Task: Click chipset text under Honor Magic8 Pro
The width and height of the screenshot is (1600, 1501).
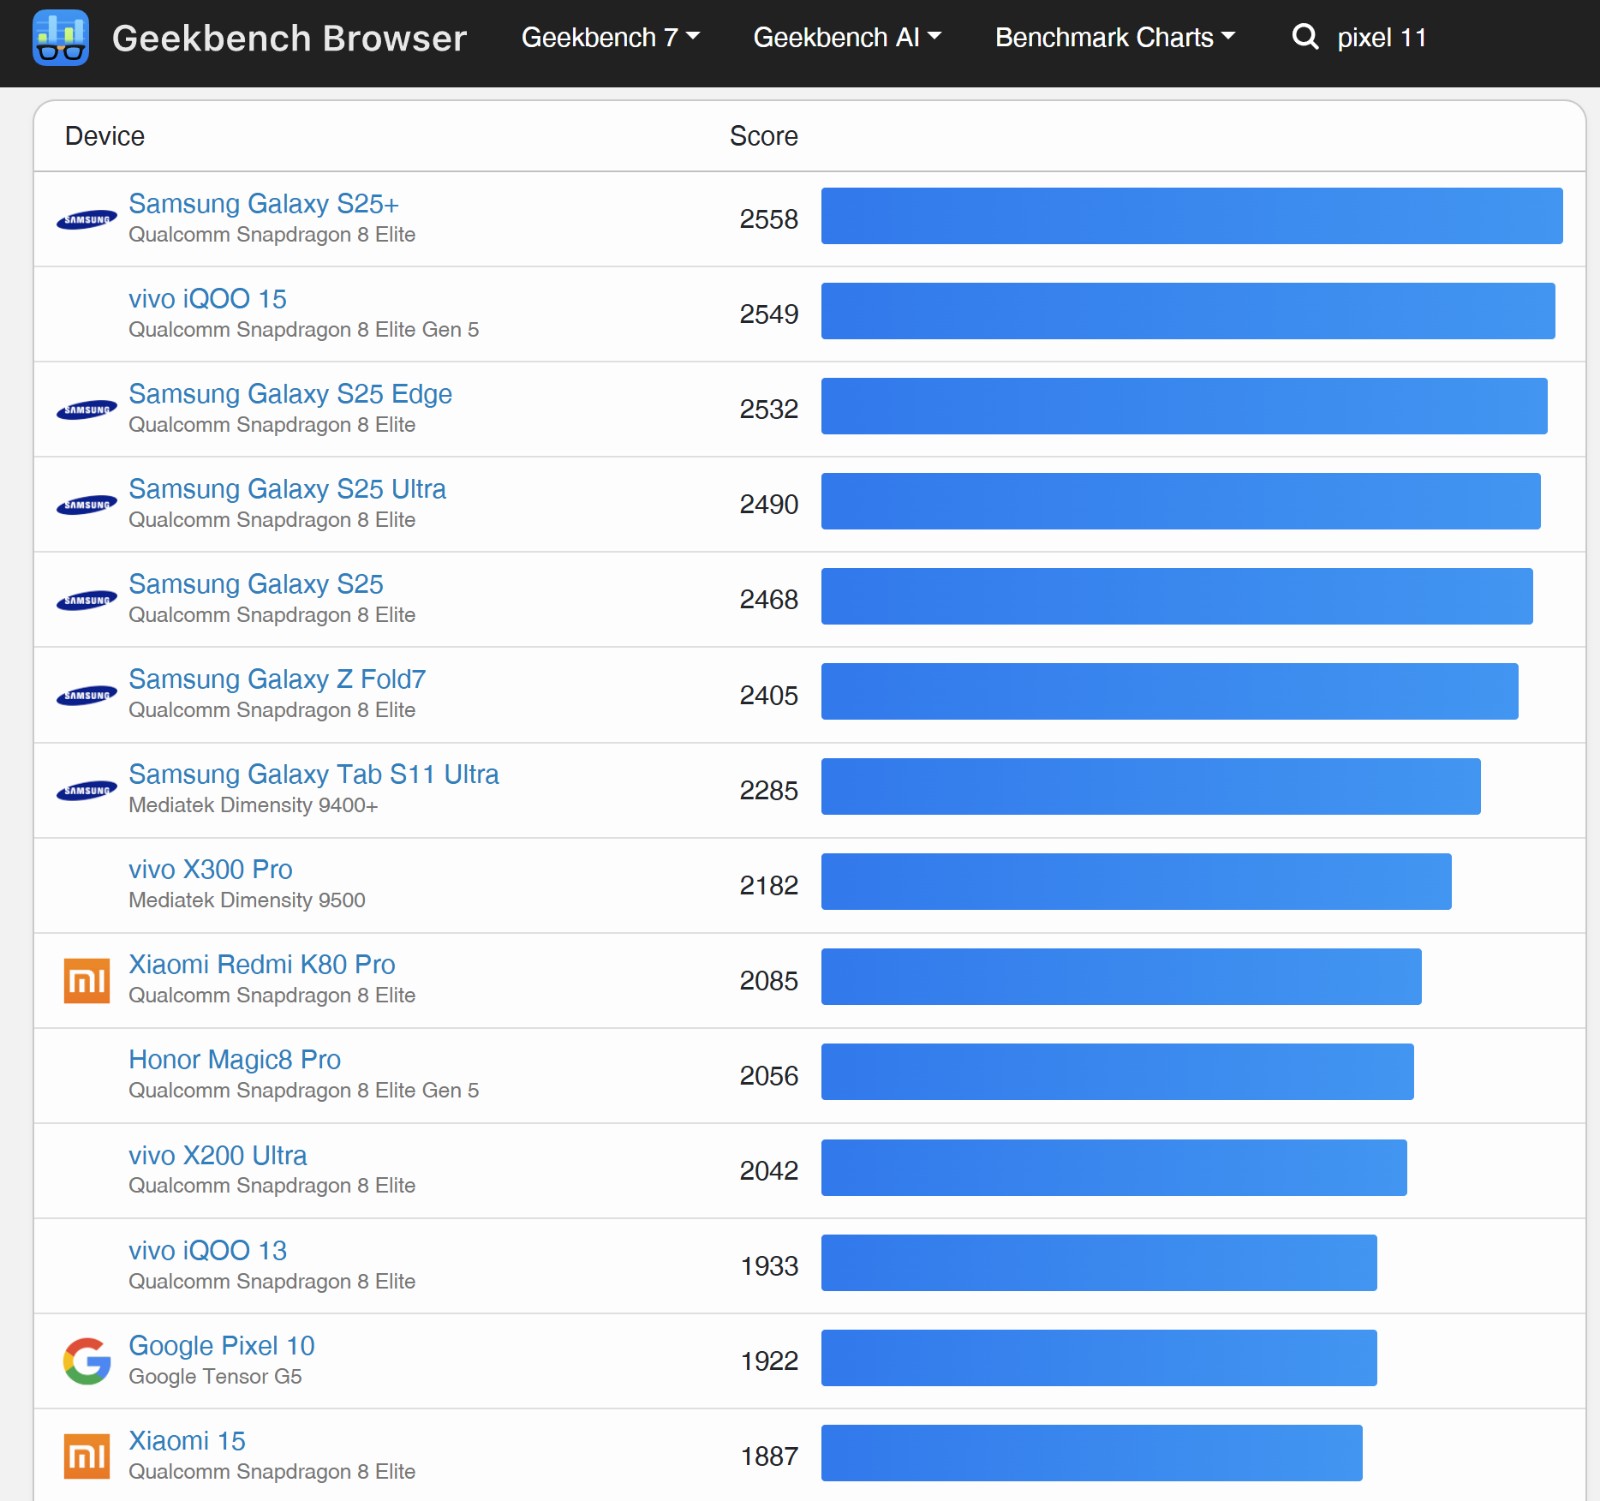Action: point(304,1090)
